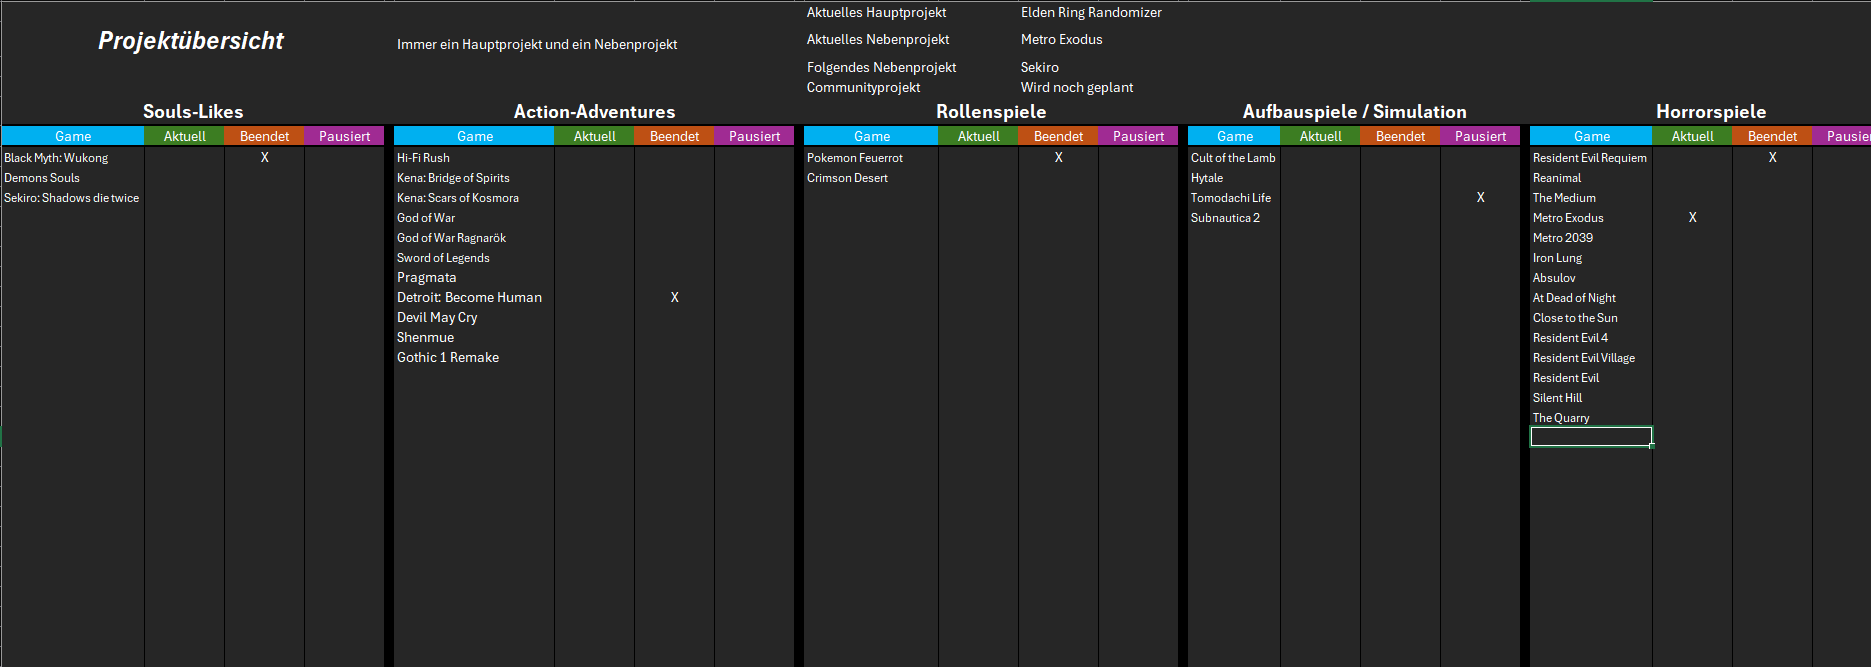
Task: Click the Souls-Likes section heading
Action: [x=193, y=112]
